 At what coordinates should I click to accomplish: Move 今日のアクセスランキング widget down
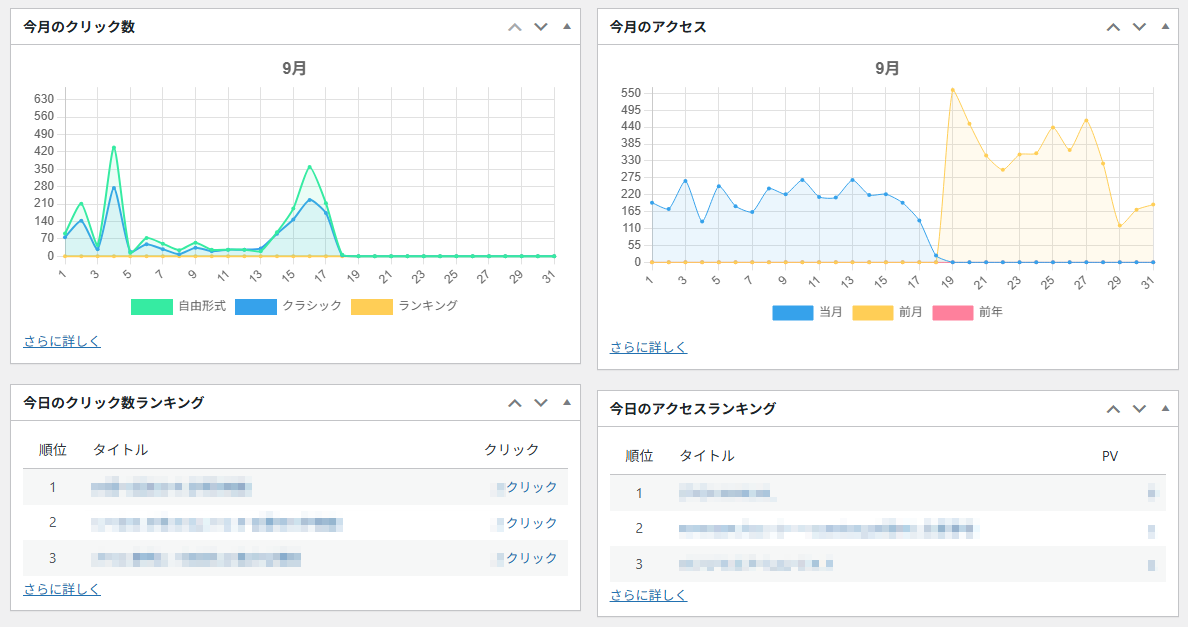pos(1139,409)
